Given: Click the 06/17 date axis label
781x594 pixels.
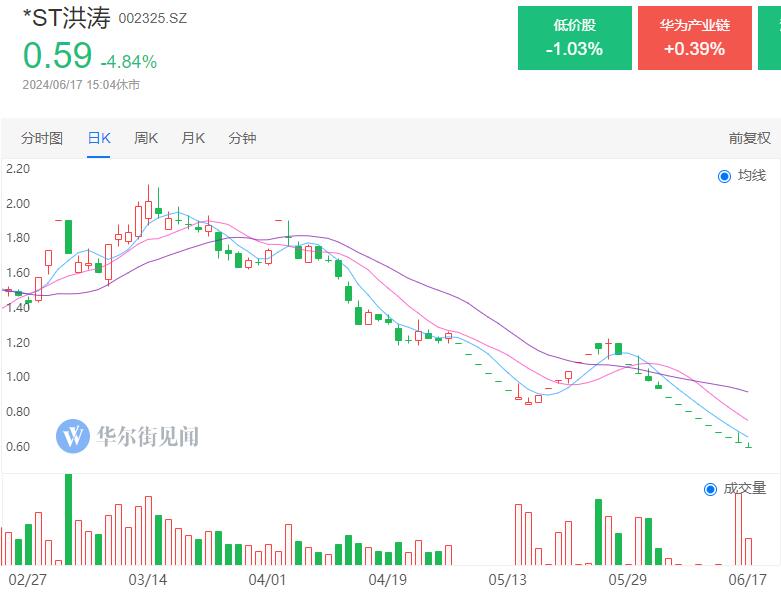Looking at the screenshot, I should pos(747,580).
